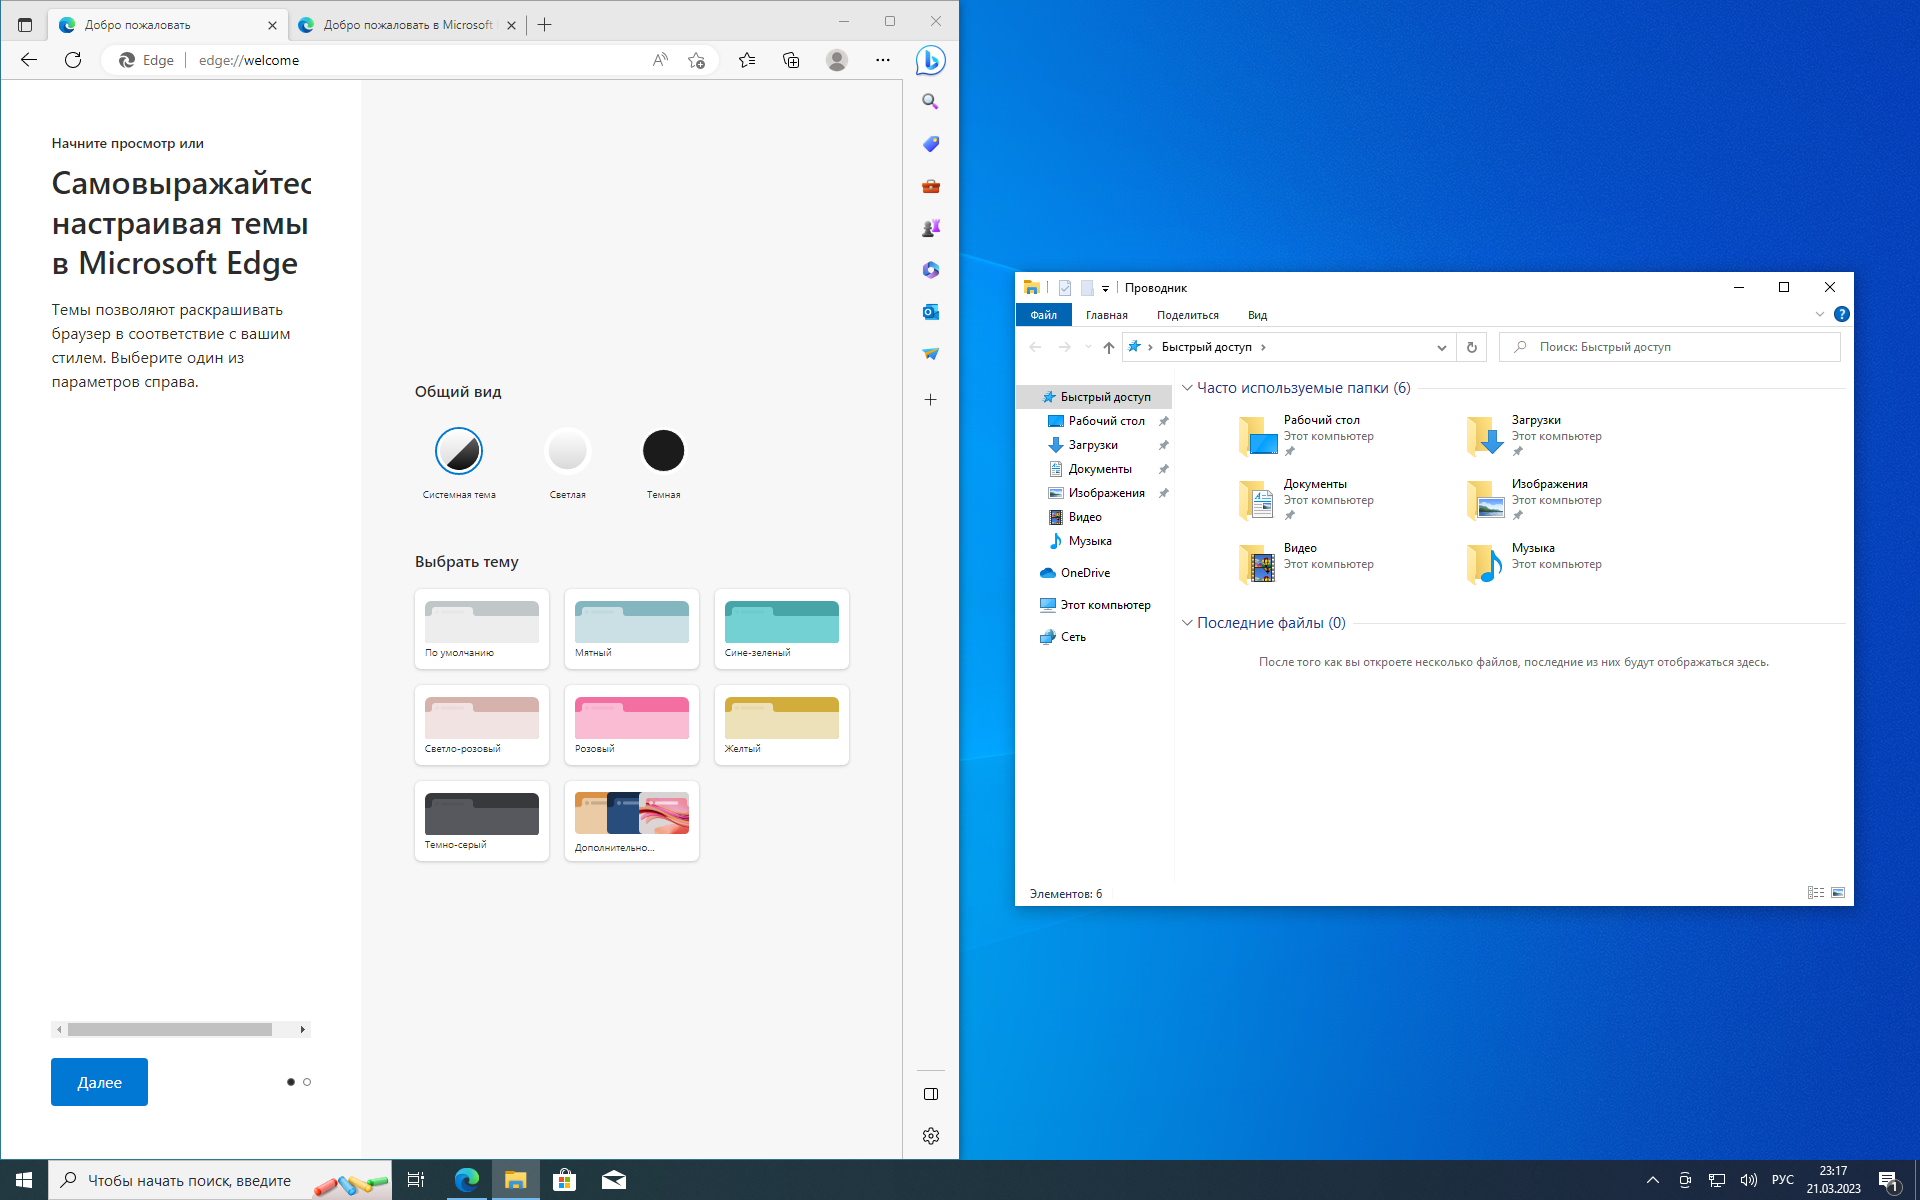Open the Home ribbon tab in Explorer
The image size is (1920, 1200).
click(1106, 315)
